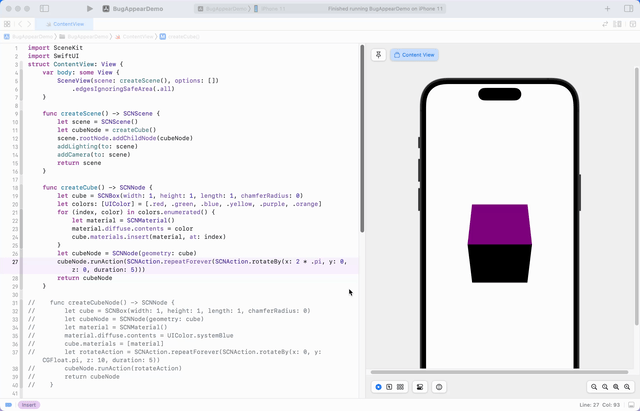Click 'struct ContentView: View {' text
This screenshot has width=640, height=411.
[76, 64]
